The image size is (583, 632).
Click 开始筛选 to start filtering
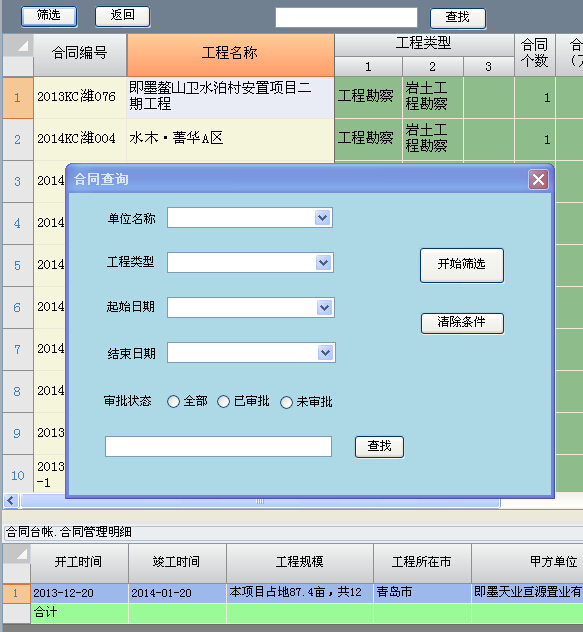pyautogui.click(x=462, y=265)
